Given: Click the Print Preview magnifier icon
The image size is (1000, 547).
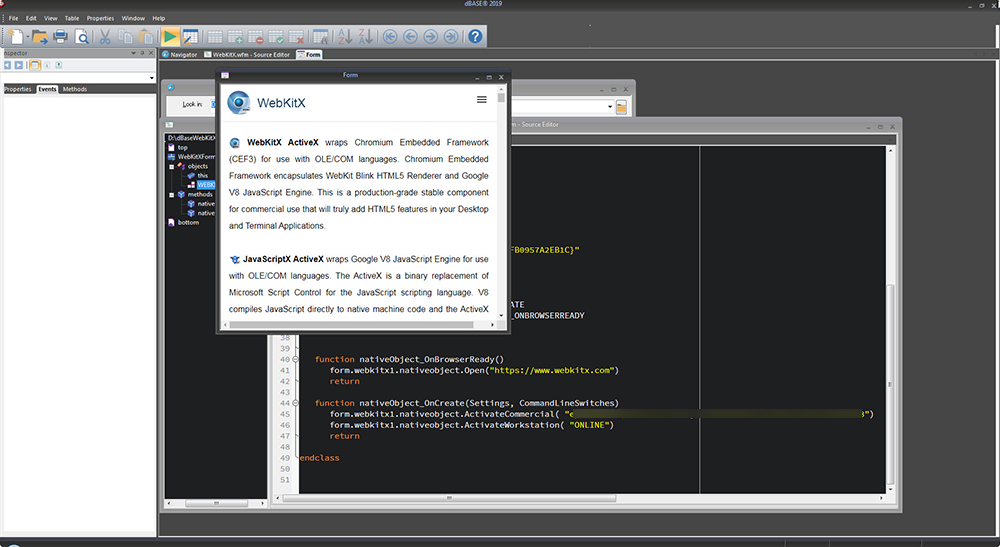Looking at the screenshot, I should [x=82, y=37].
